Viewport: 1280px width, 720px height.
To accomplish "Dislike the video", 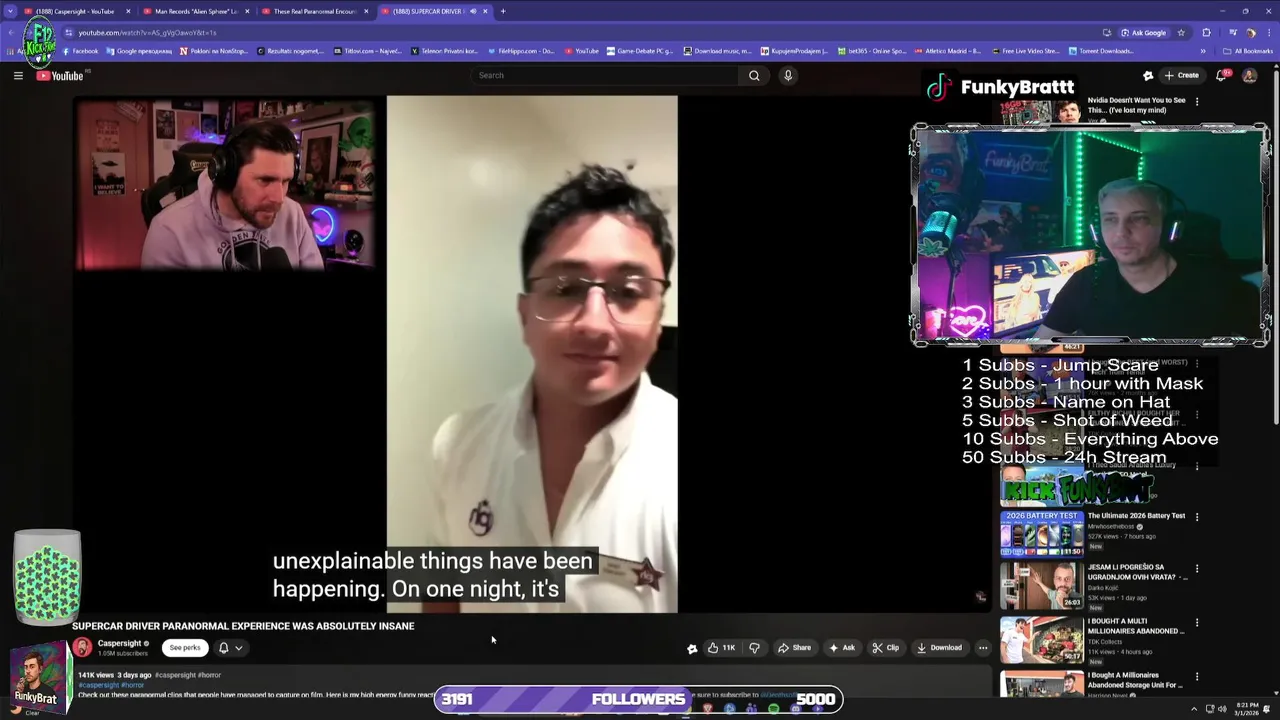I will (754, 648).
